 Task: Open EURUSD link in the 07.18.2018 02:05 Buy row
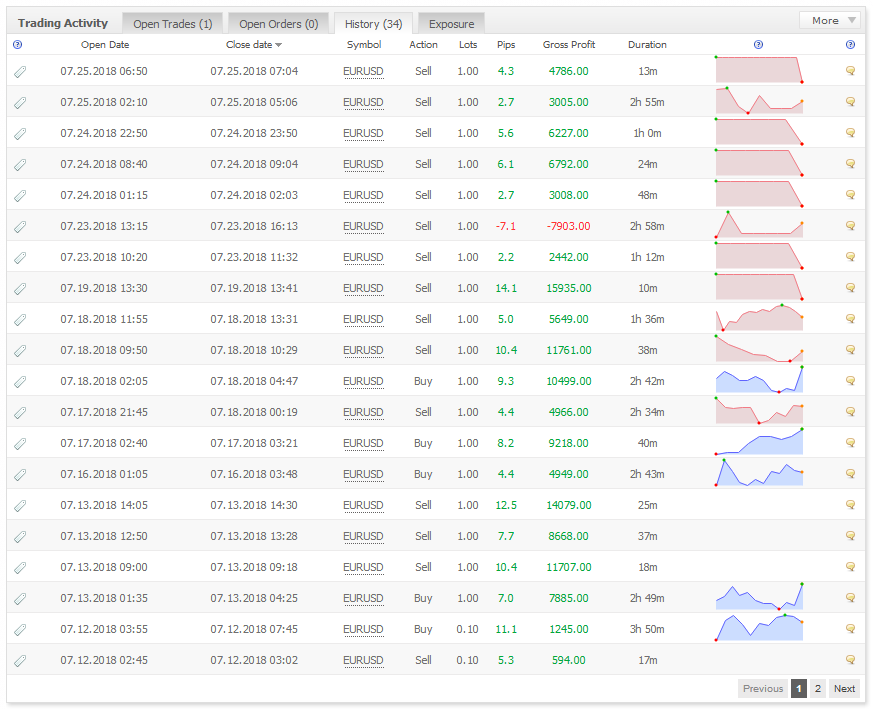coord(363,382)
